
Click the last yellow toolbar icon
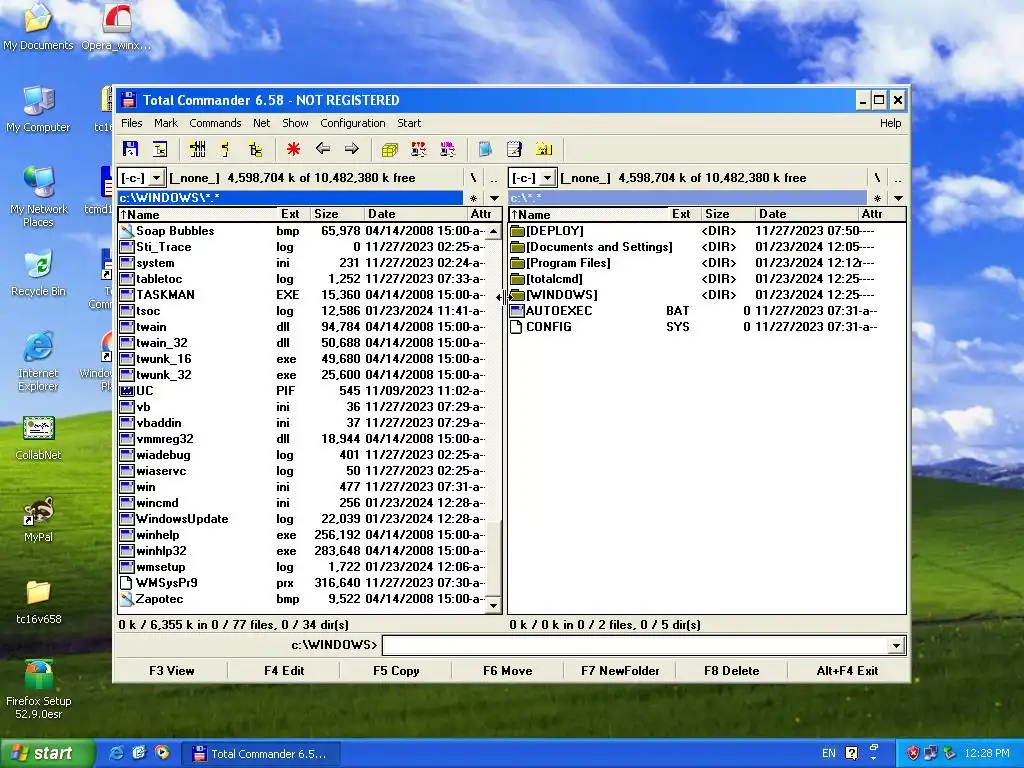544,149
